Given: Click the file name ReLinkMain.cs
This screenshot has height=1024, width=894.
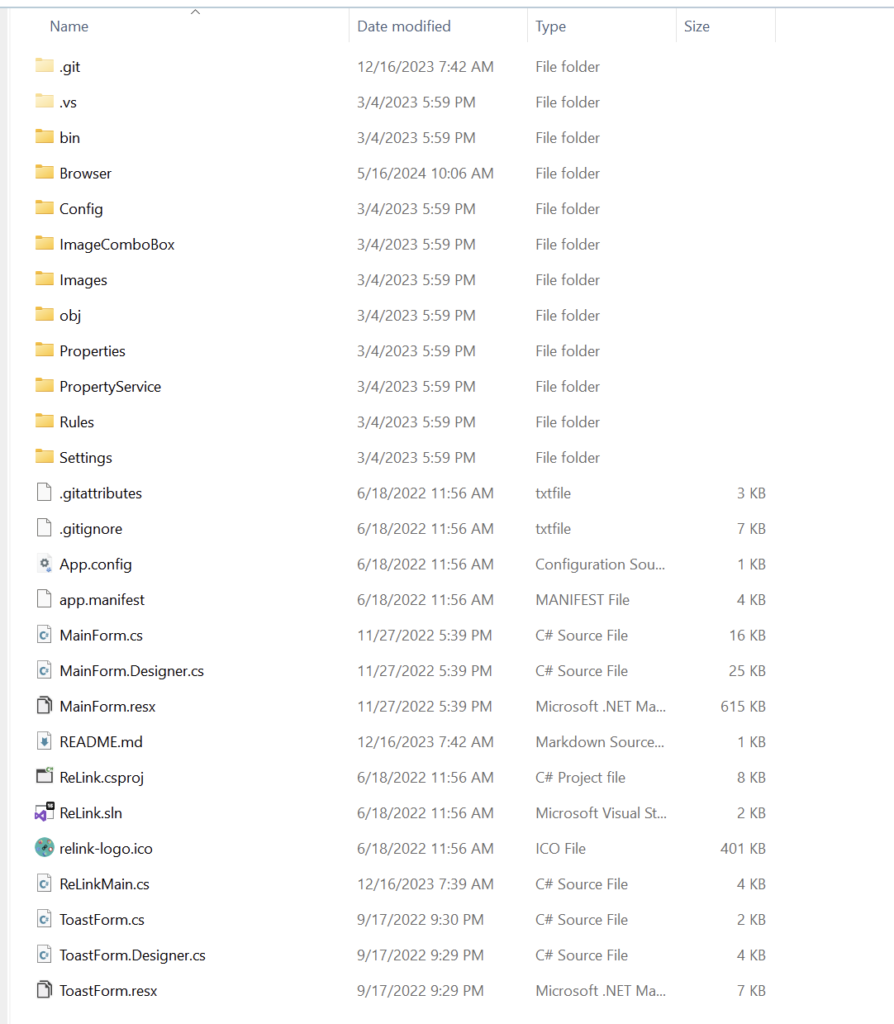Looking at the screenshot, I should click(x=104, y=884).
